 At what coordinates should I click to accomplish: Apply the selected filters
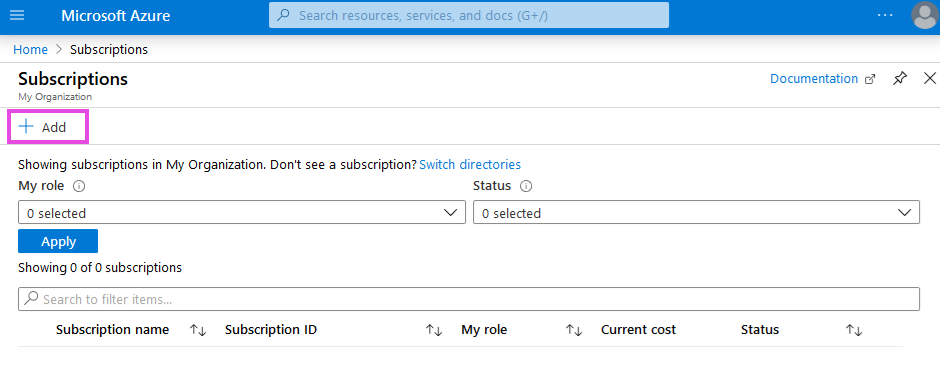58,242
